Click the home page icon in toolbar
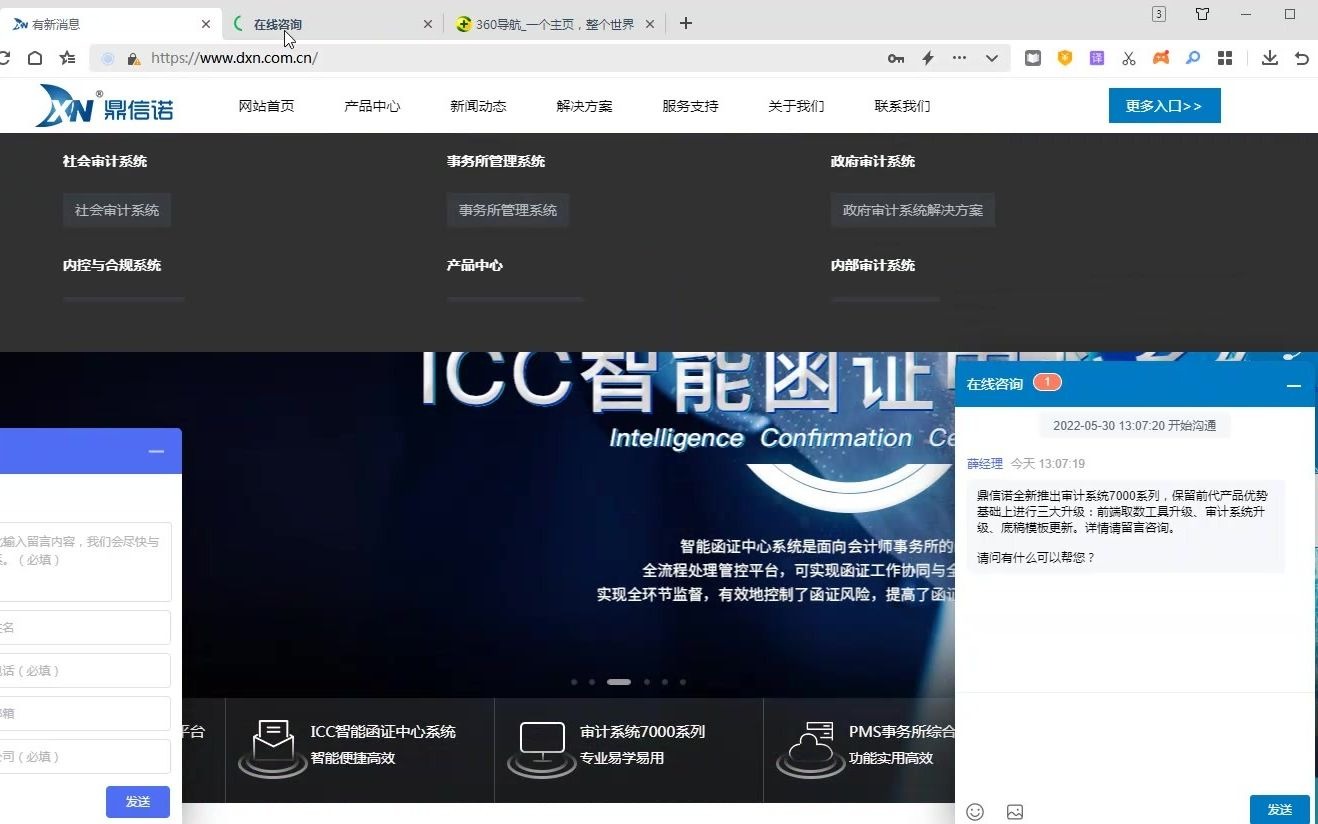The width and height of the screenshot is (1318, 824). [x=35, y=58]
